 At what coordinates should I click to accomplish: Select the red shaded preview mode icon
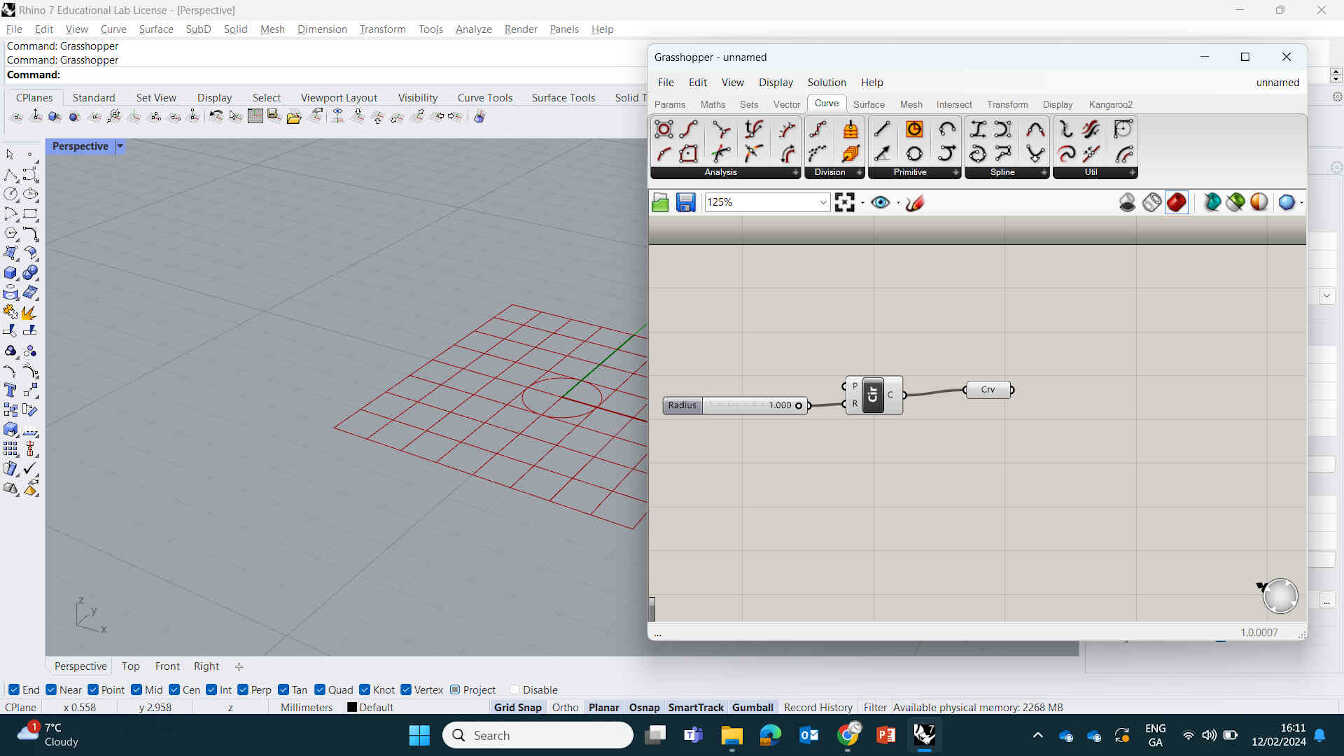[1176, 203]
